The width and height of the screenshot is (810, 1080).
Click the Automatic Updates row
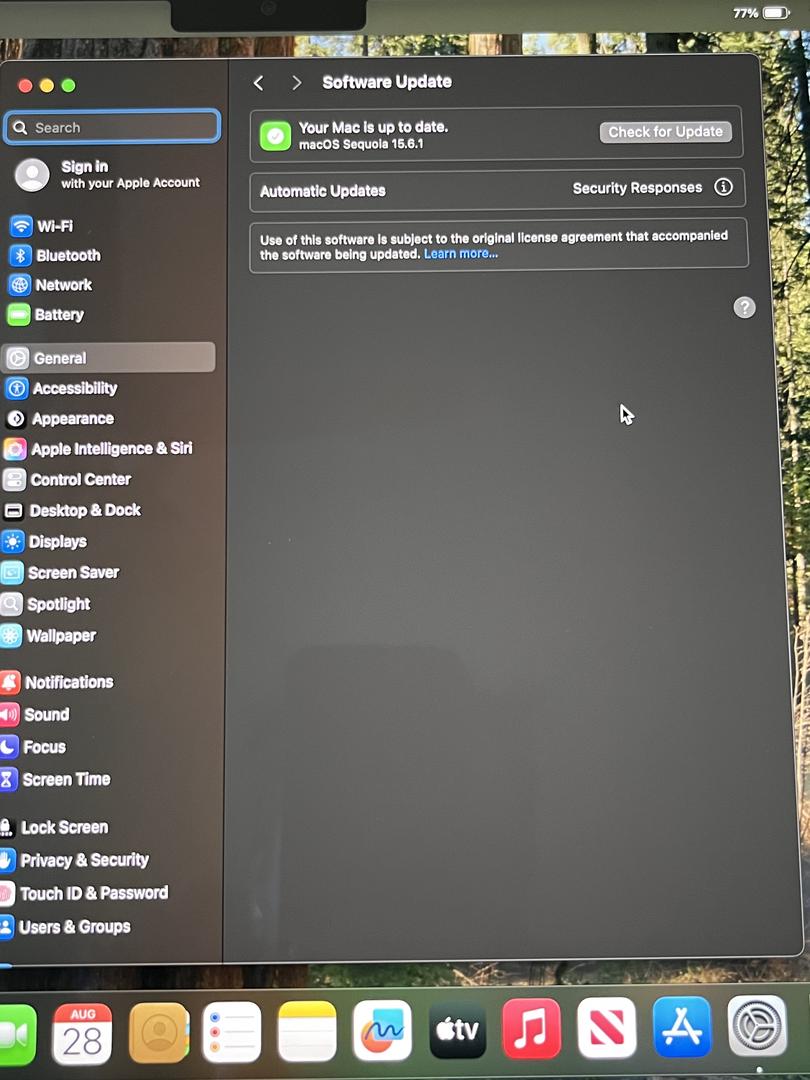497,189
